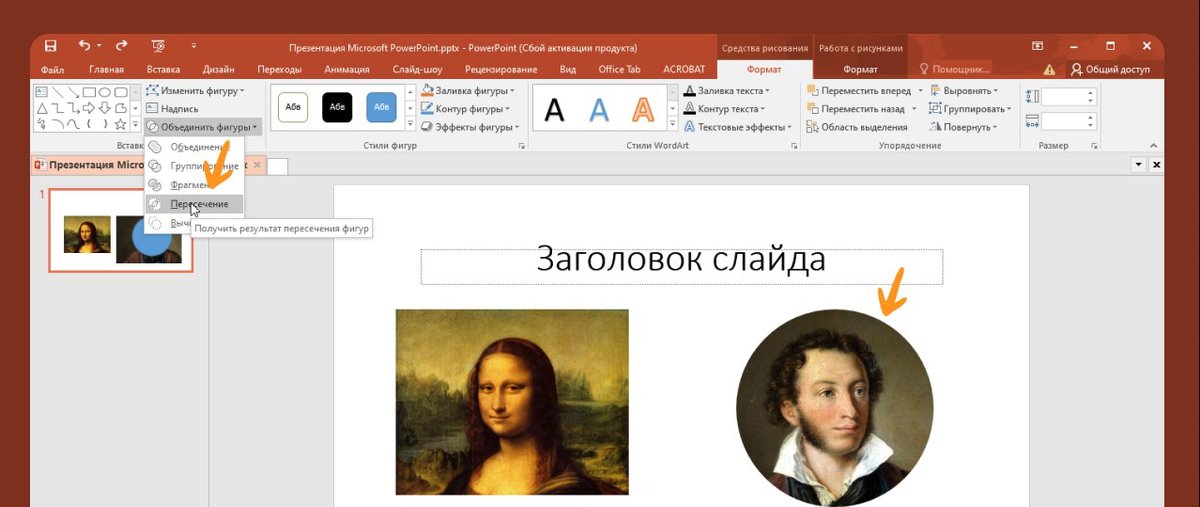Open the quick access toolbar customize arrow
This screenshot has height=507, width=1200.
[194, 46]
